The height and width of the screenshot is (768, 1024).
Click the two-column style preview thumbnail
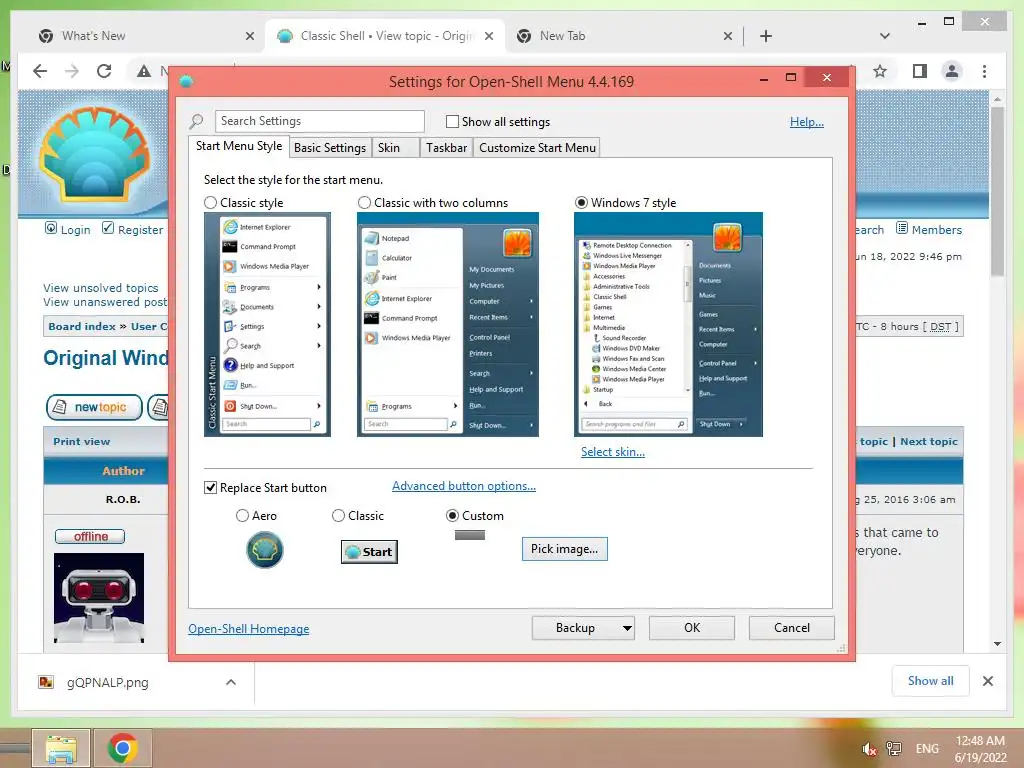pyautogui.click(x=448, y=325)
